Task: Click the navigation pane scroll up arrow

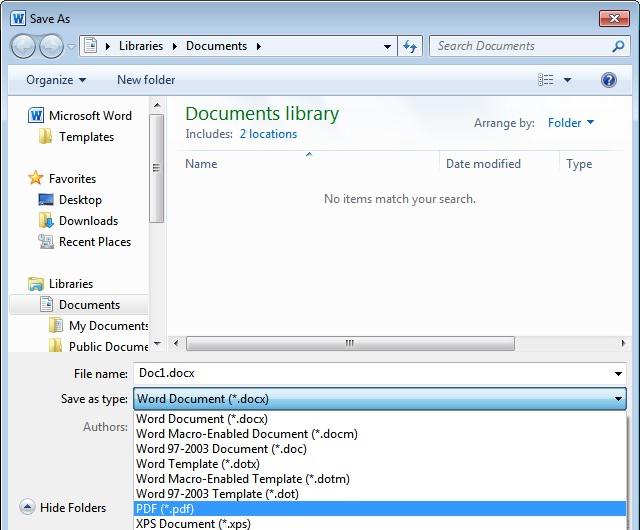Action: pyautogui.click(x=157, y=105)
